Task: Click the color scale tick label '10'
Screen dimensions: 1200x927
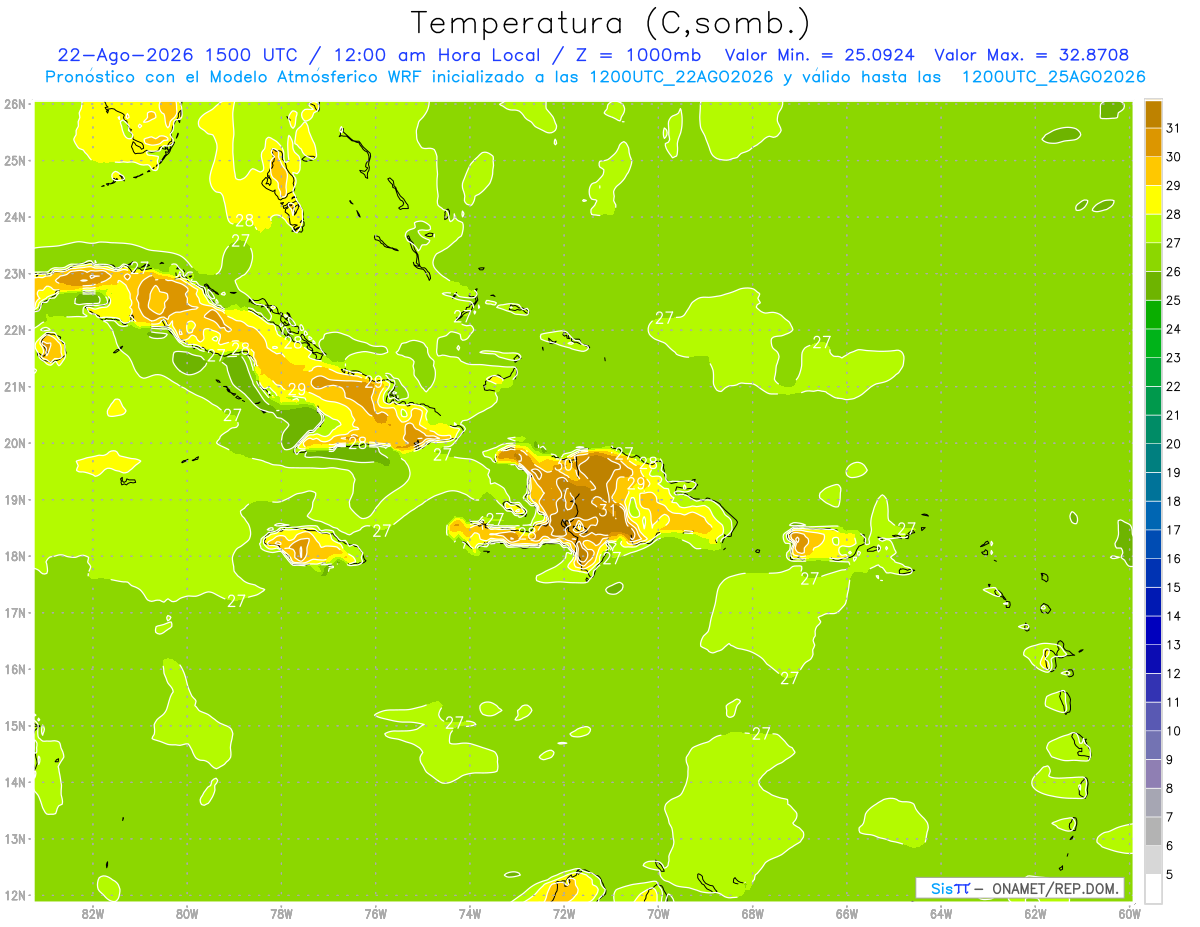Action: pyautogui.click(x=1174, y=730)
